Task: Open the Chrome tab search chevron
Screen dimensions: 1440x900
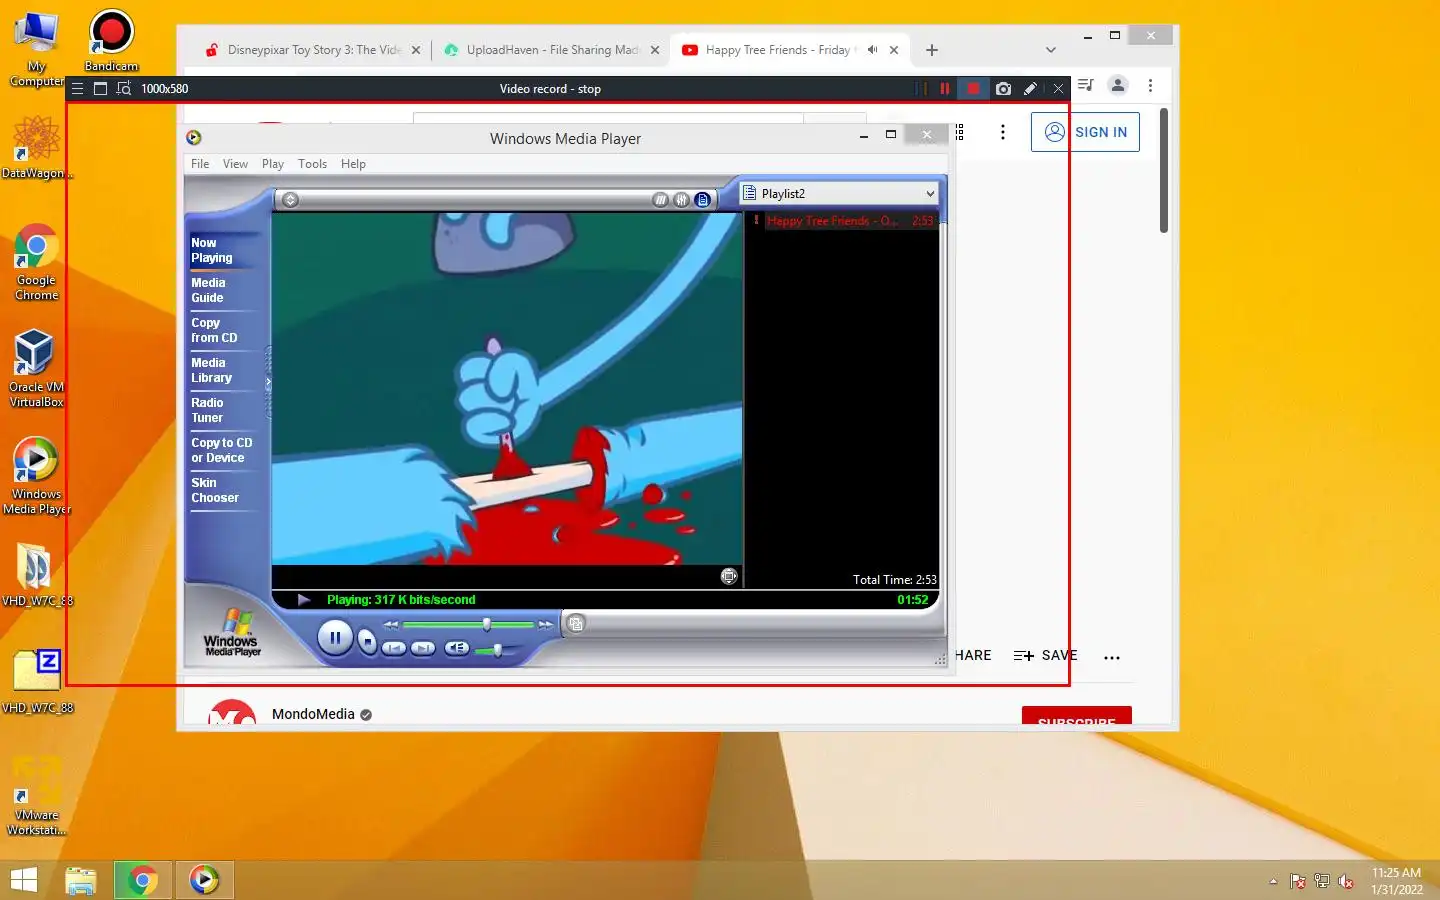Action: click(x=1050, y=50)
